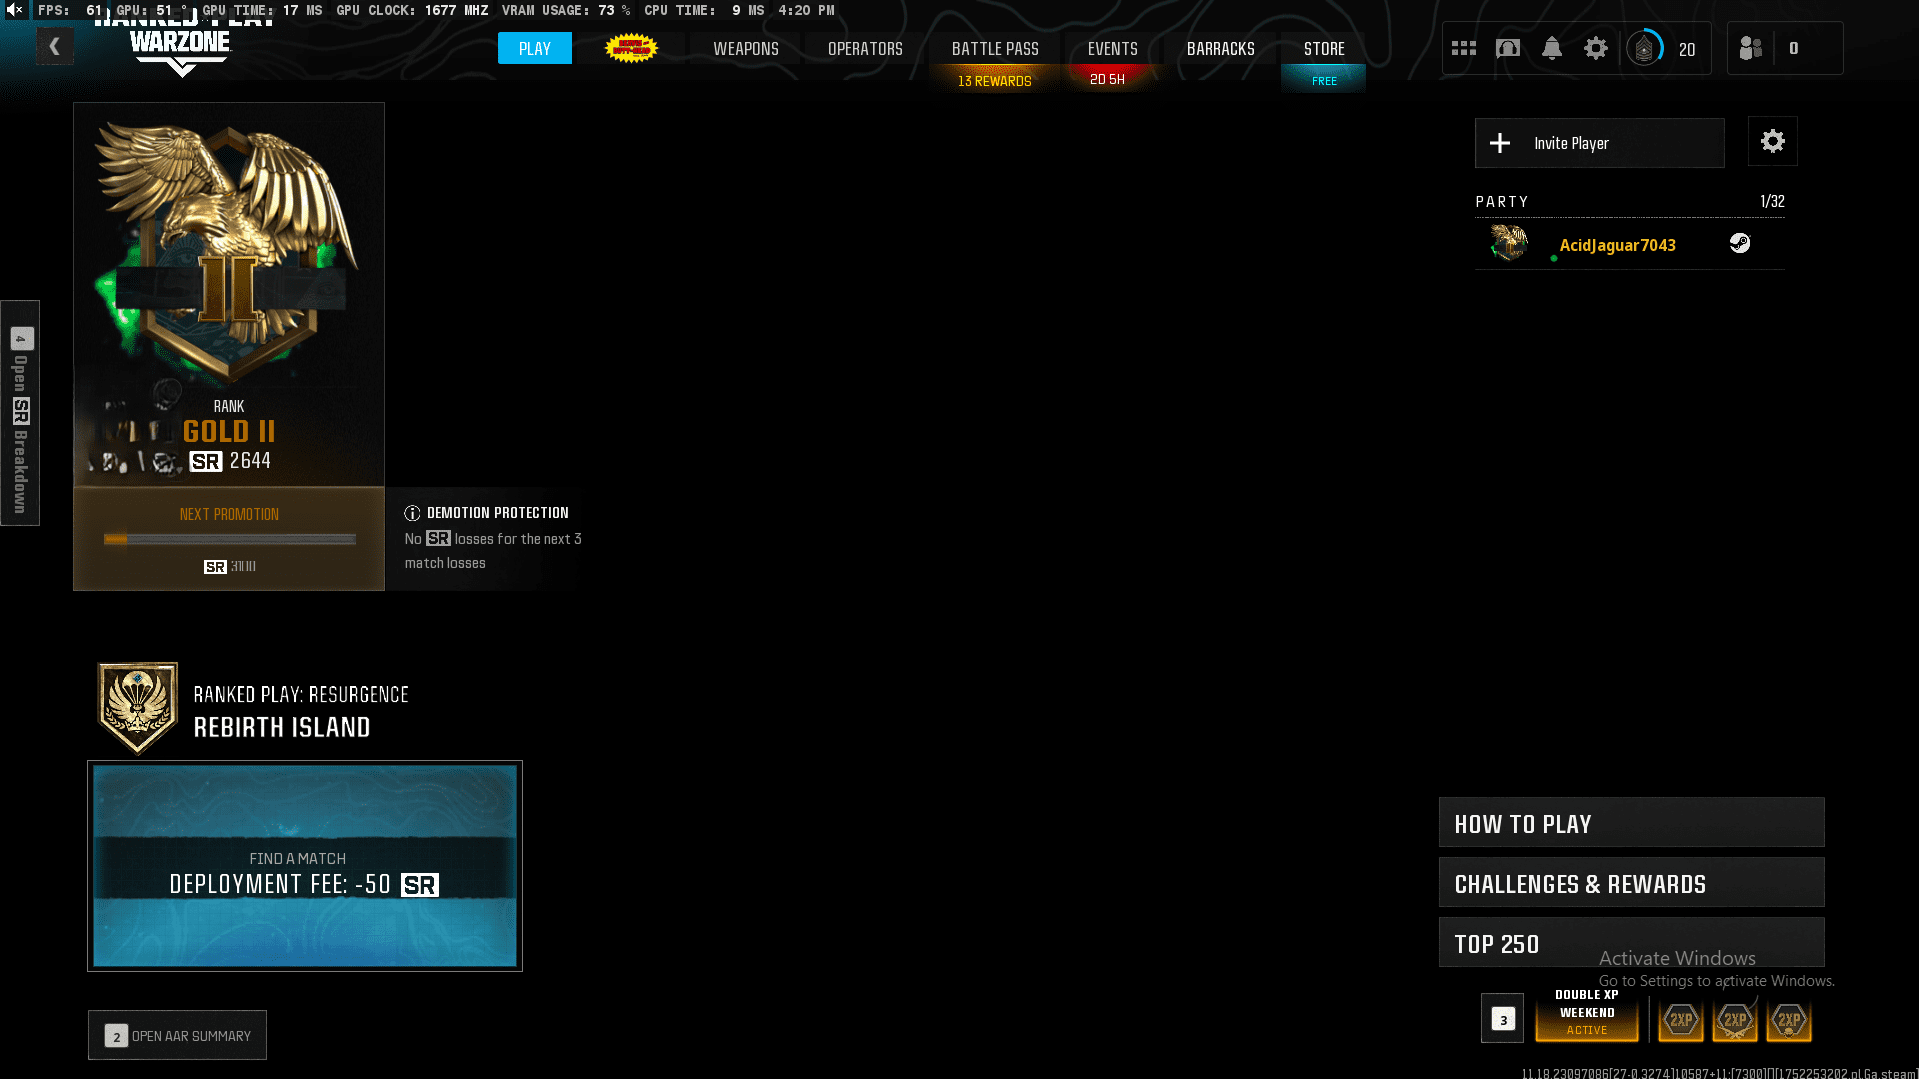The width and height of the screenshot is (1919, 1079).
Task: Open the yellow starburst promo tab
Action: click(x=631, y=48)
